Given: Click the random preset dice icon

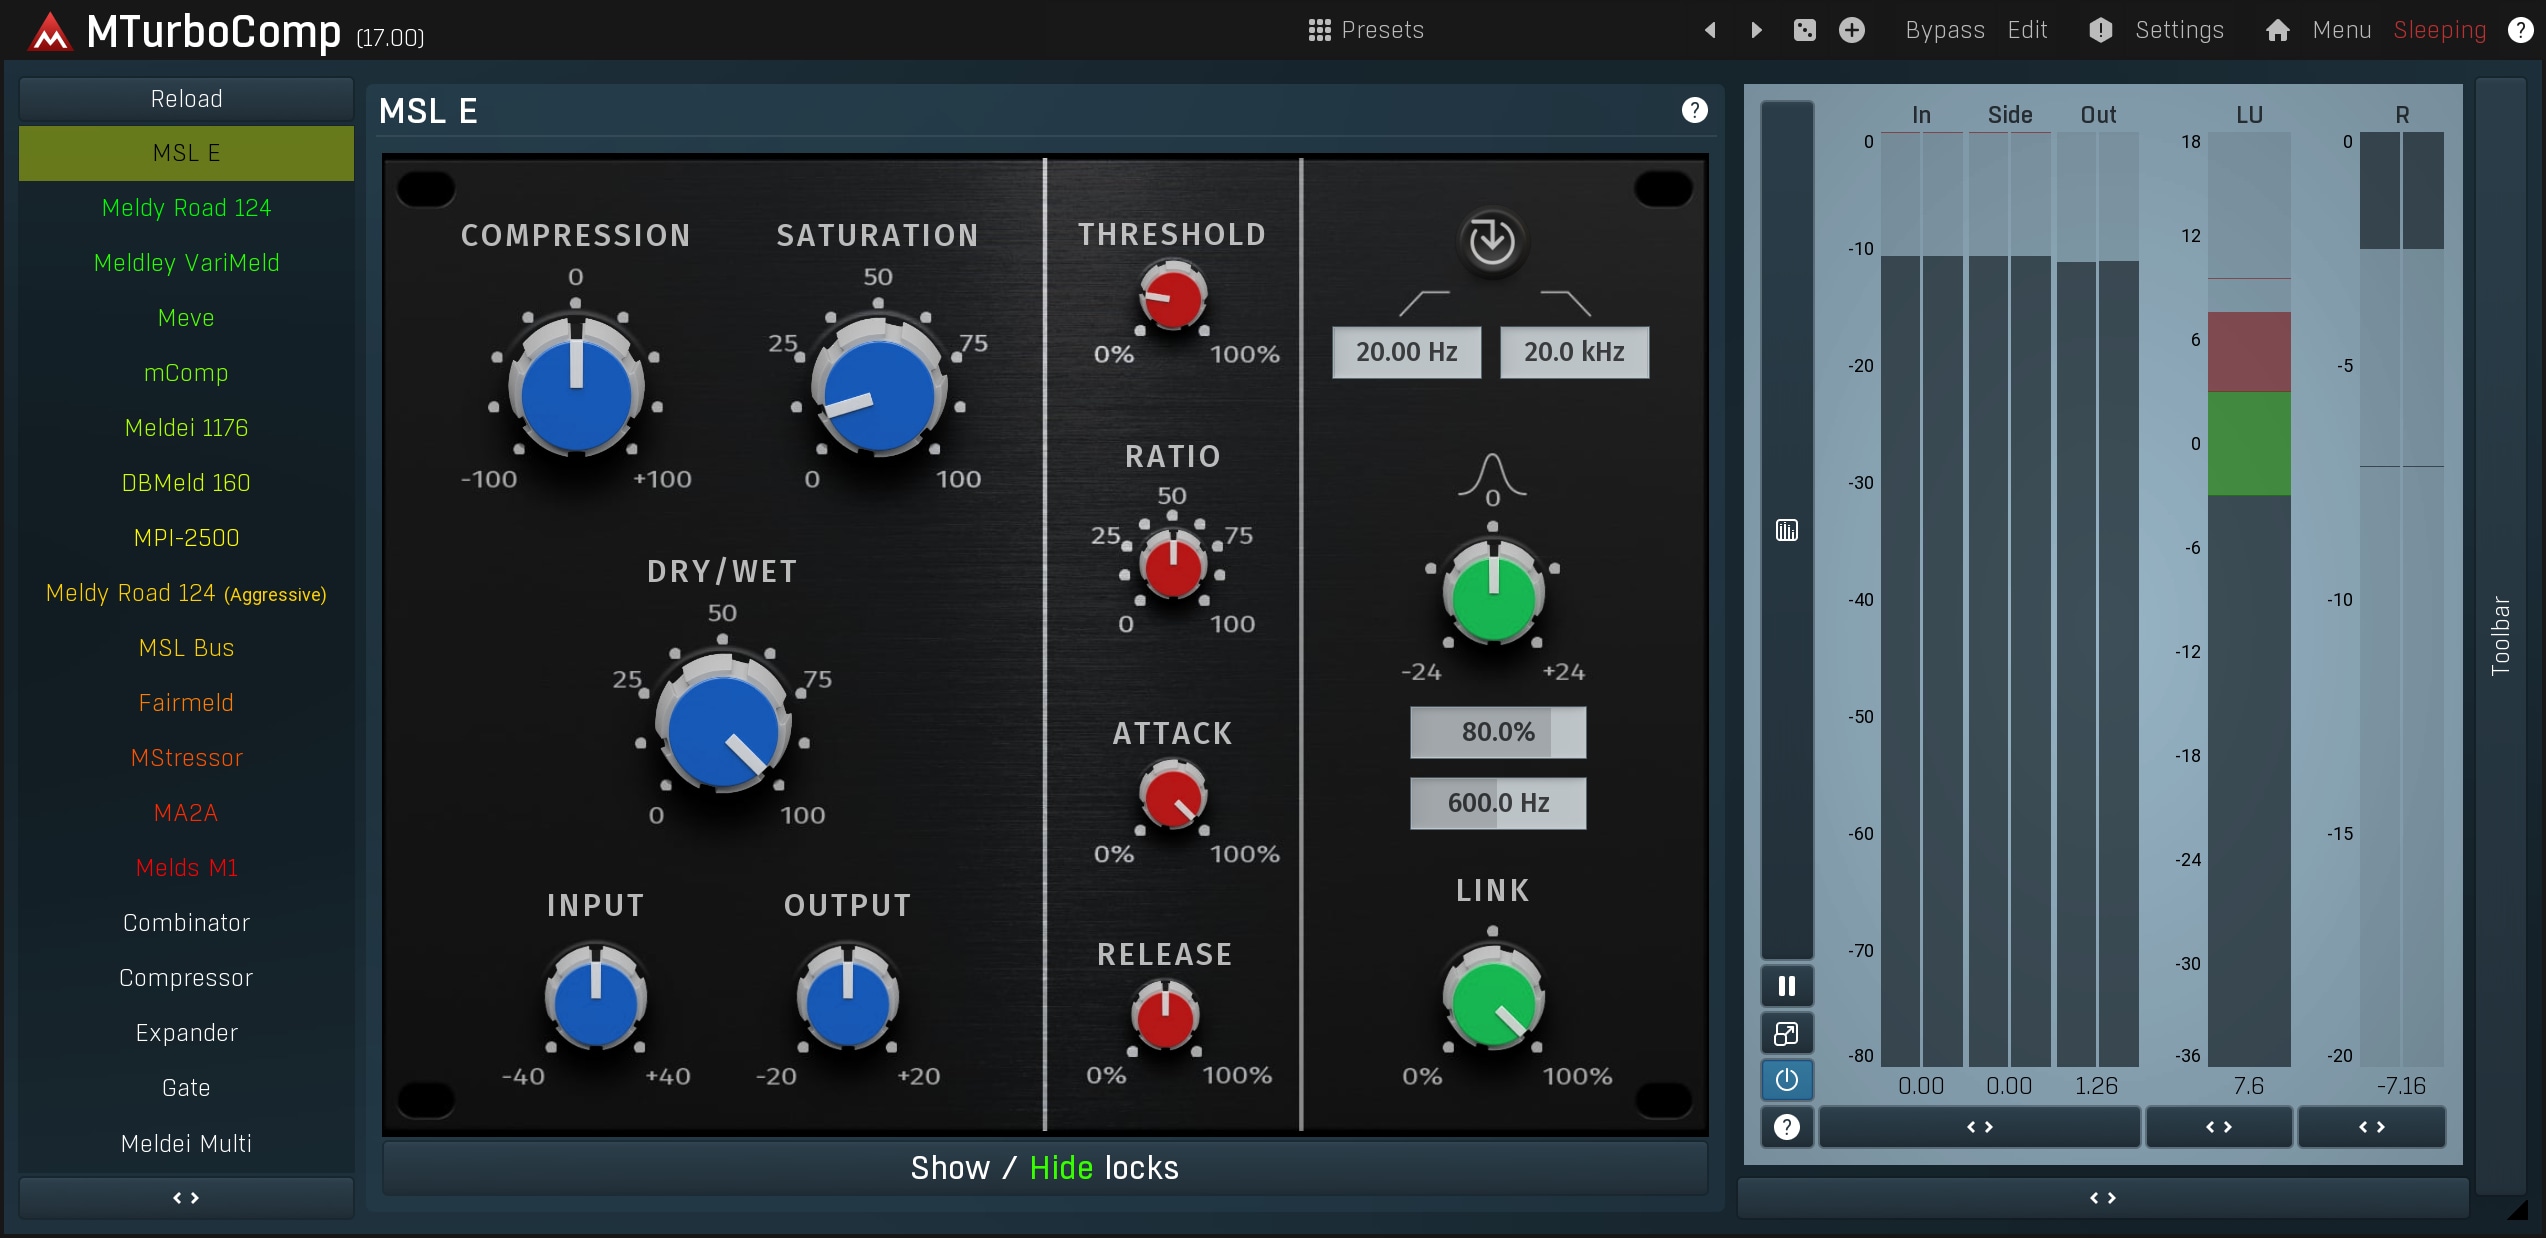Looking at the screenshot, I should 1804,30.
